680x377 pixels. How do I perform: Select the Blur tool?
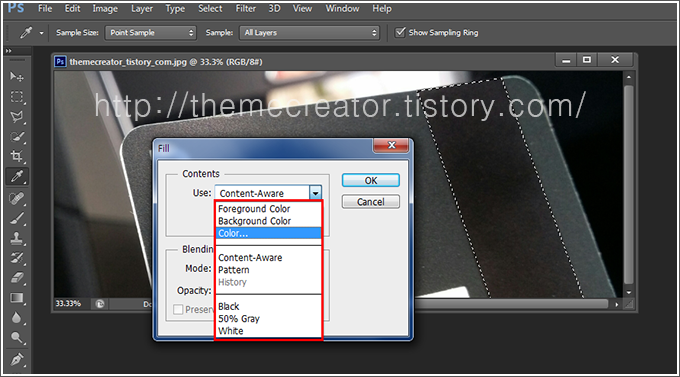coord(17,318)
